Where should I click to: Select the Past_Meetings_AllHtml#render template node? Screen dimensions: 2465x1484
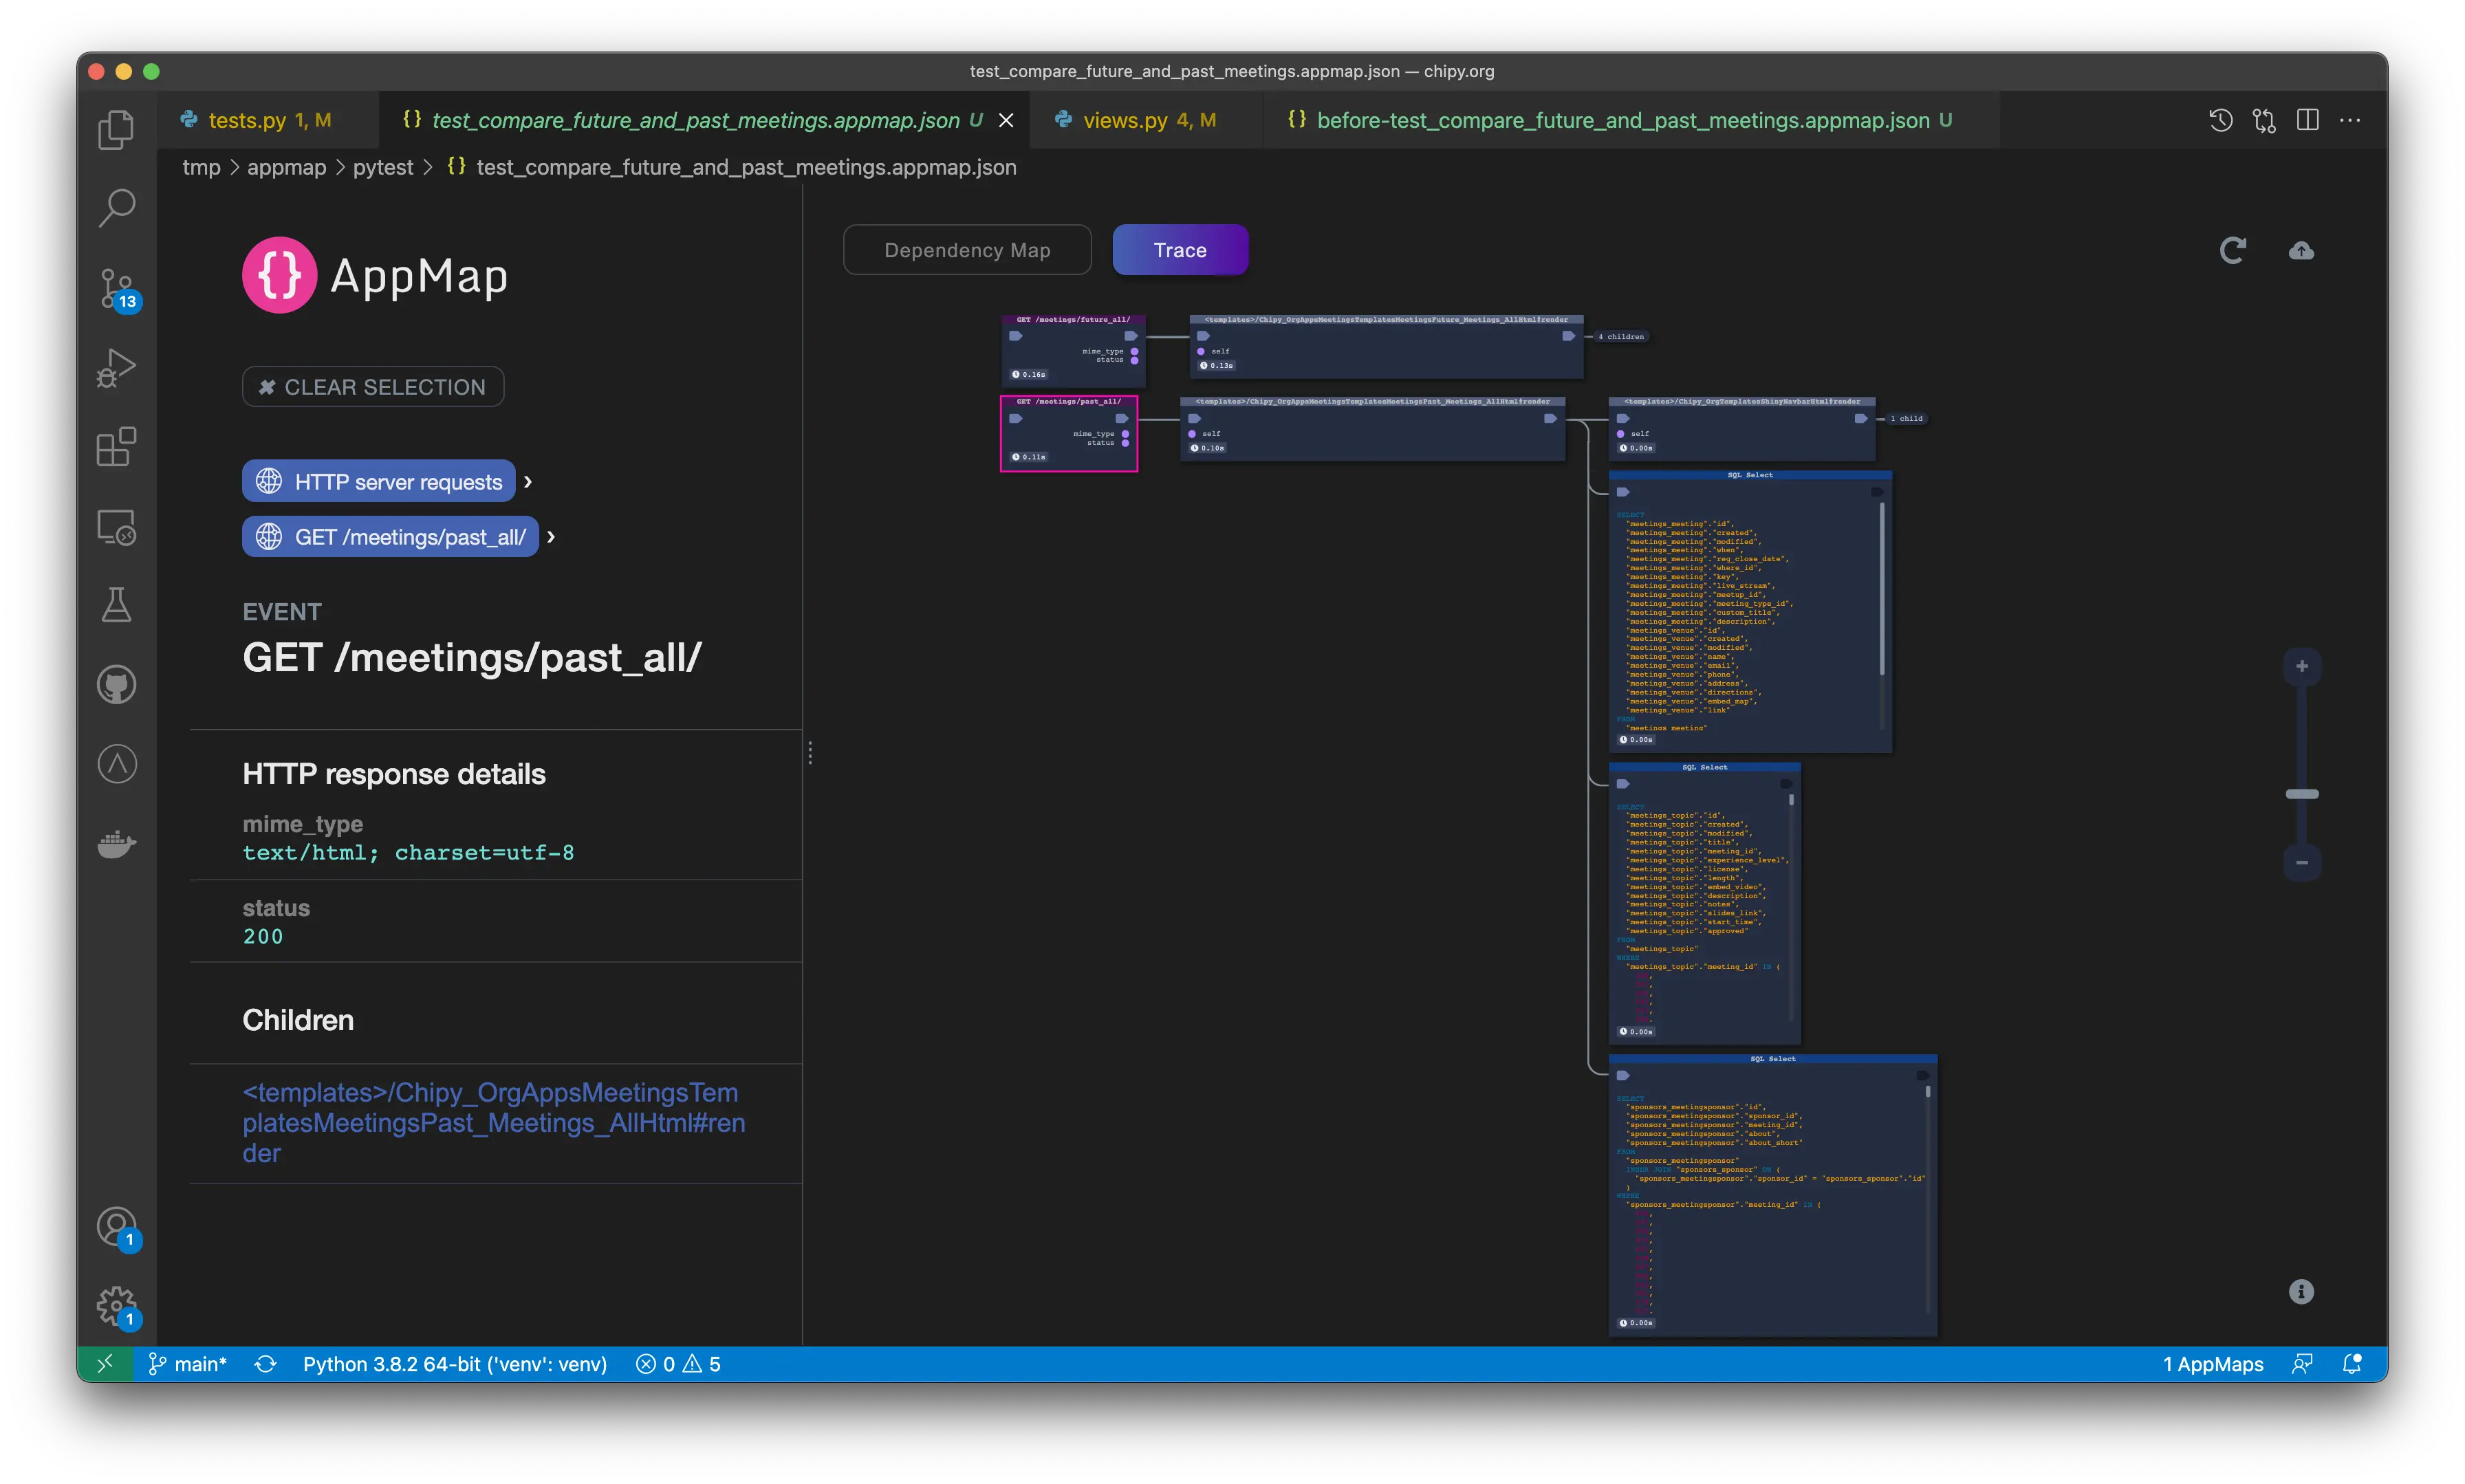coord(1372,429)
